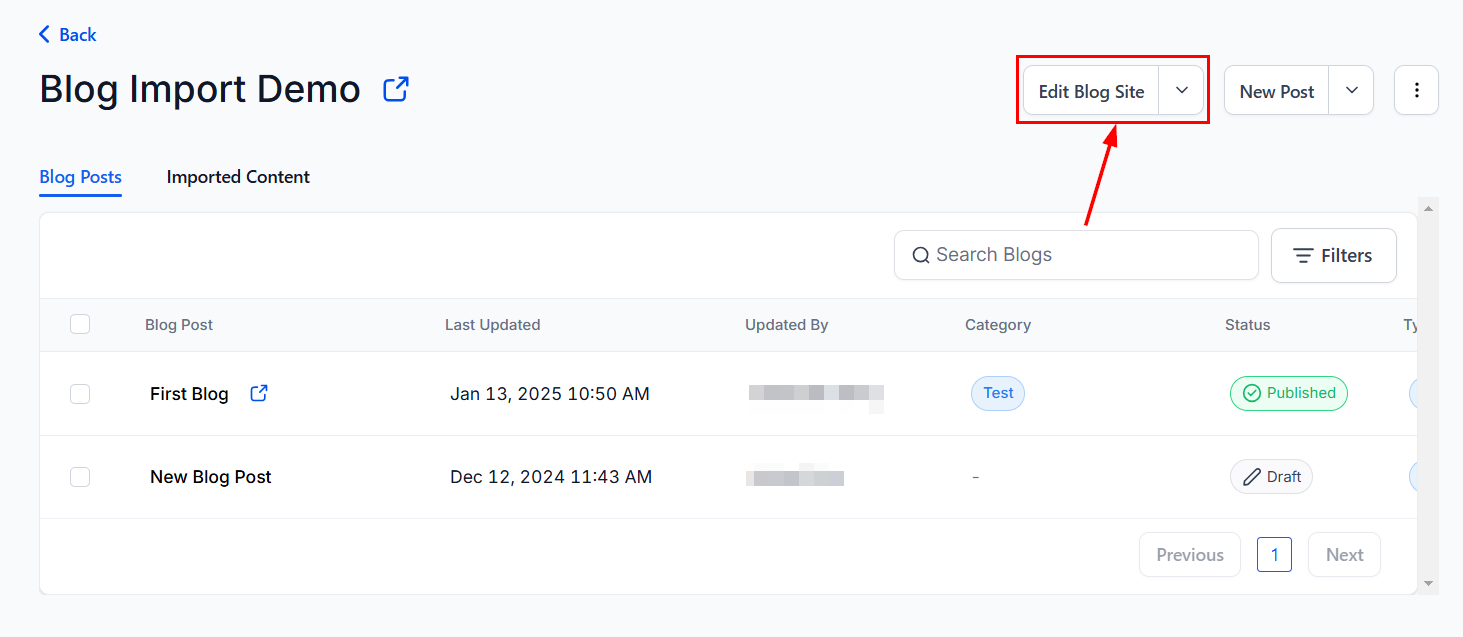1463x637 pixels.
Task: Check the New Blog Post row checkbox
Action: 80,477
